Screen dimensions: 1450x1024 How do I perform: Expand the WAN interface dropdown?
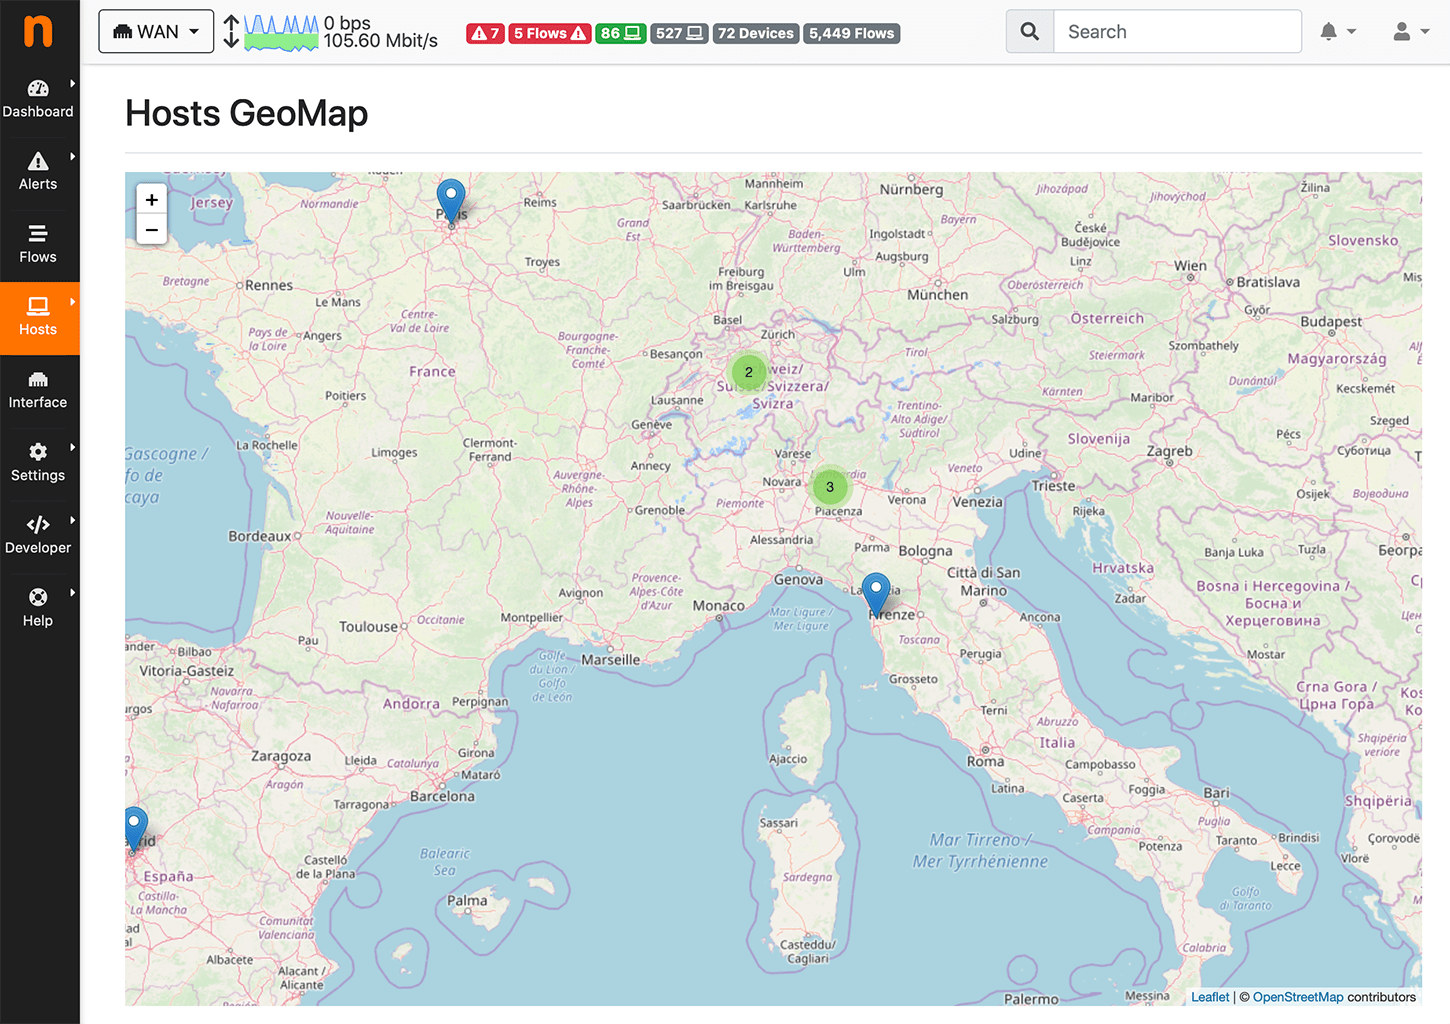click(156, 32)
